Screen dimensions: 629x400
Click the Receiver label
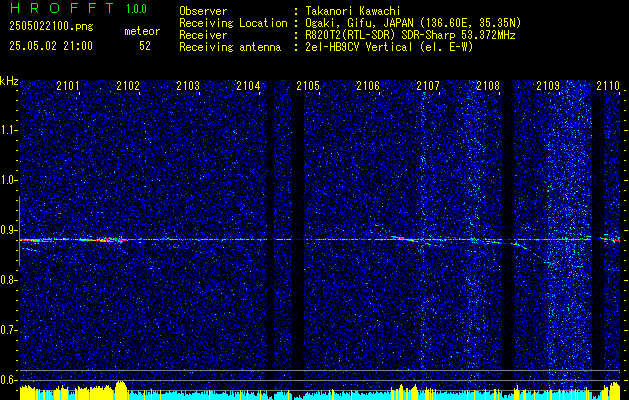click(x=203, y=35)
